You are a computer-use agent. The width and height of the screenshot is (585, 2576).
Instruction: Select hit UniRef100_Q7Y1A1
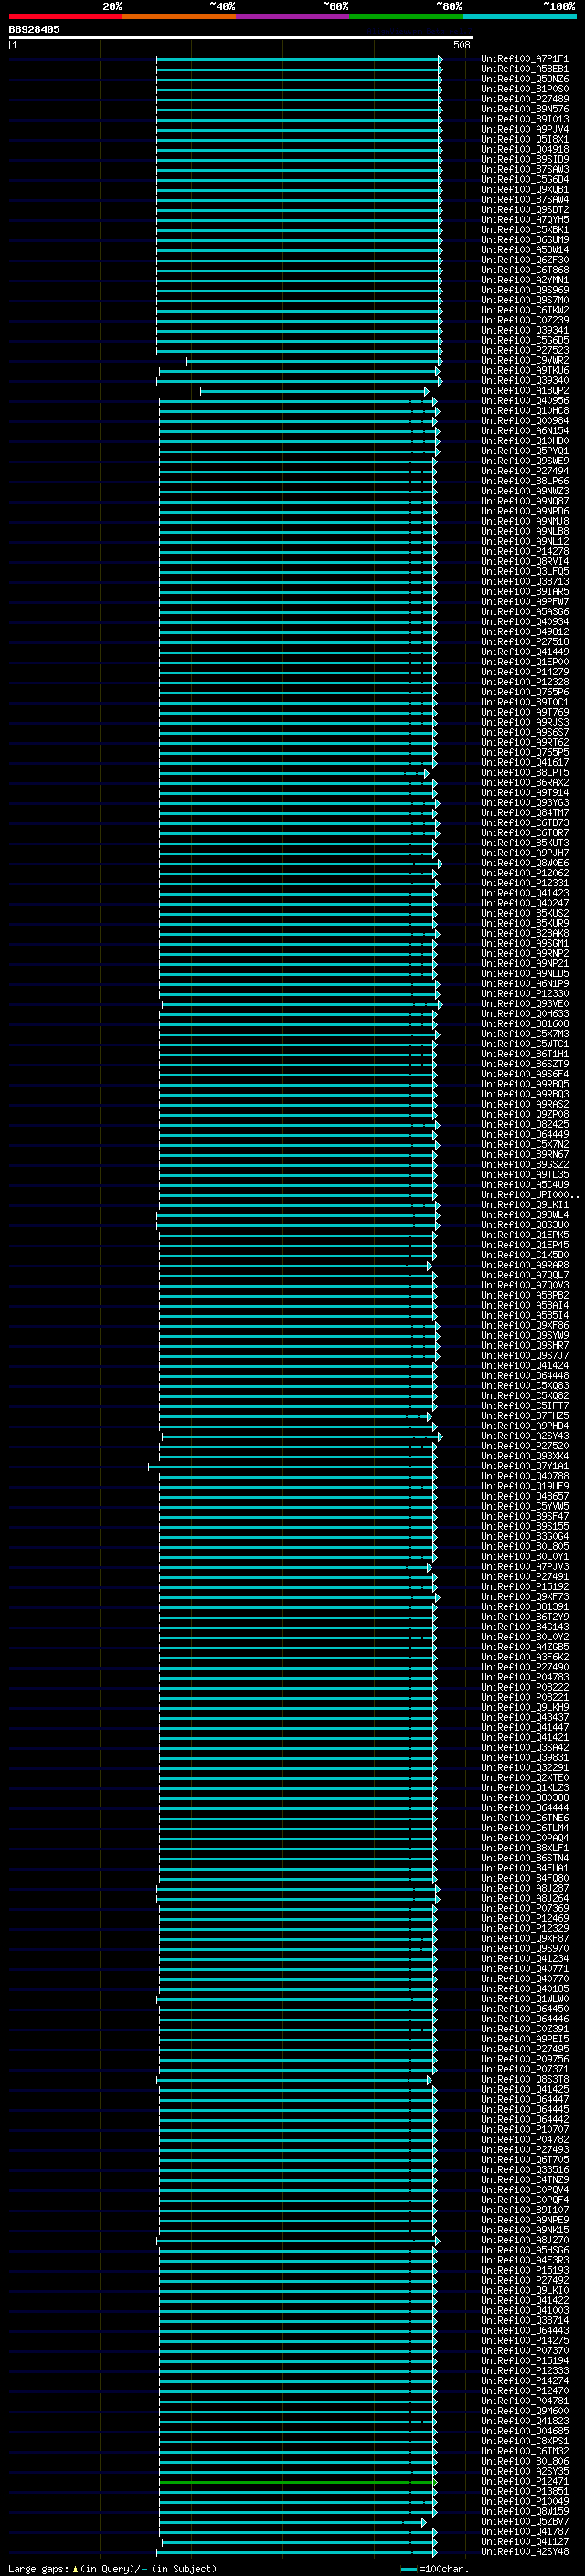[x=524, y=1466]
